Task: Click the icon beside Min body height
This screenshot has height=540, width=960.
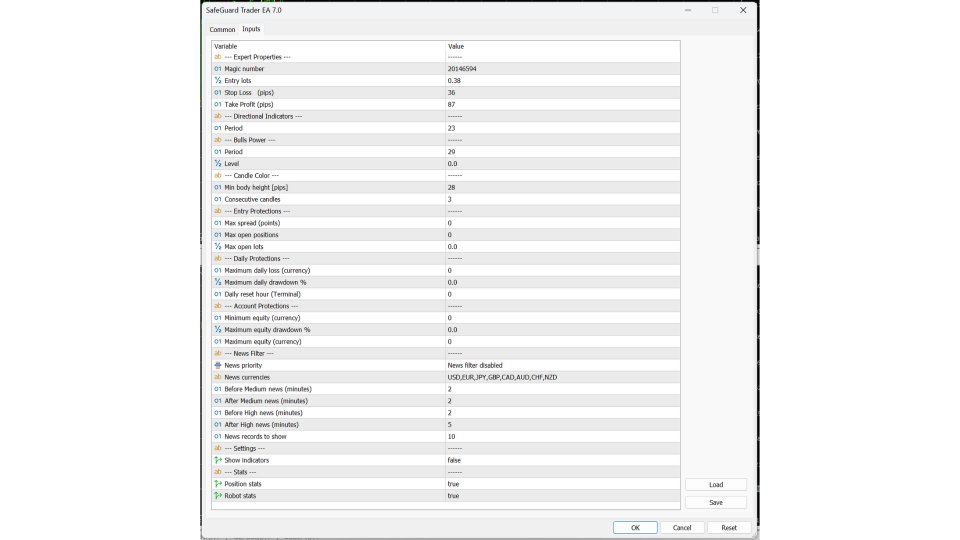Action: [x=217, y=187]
